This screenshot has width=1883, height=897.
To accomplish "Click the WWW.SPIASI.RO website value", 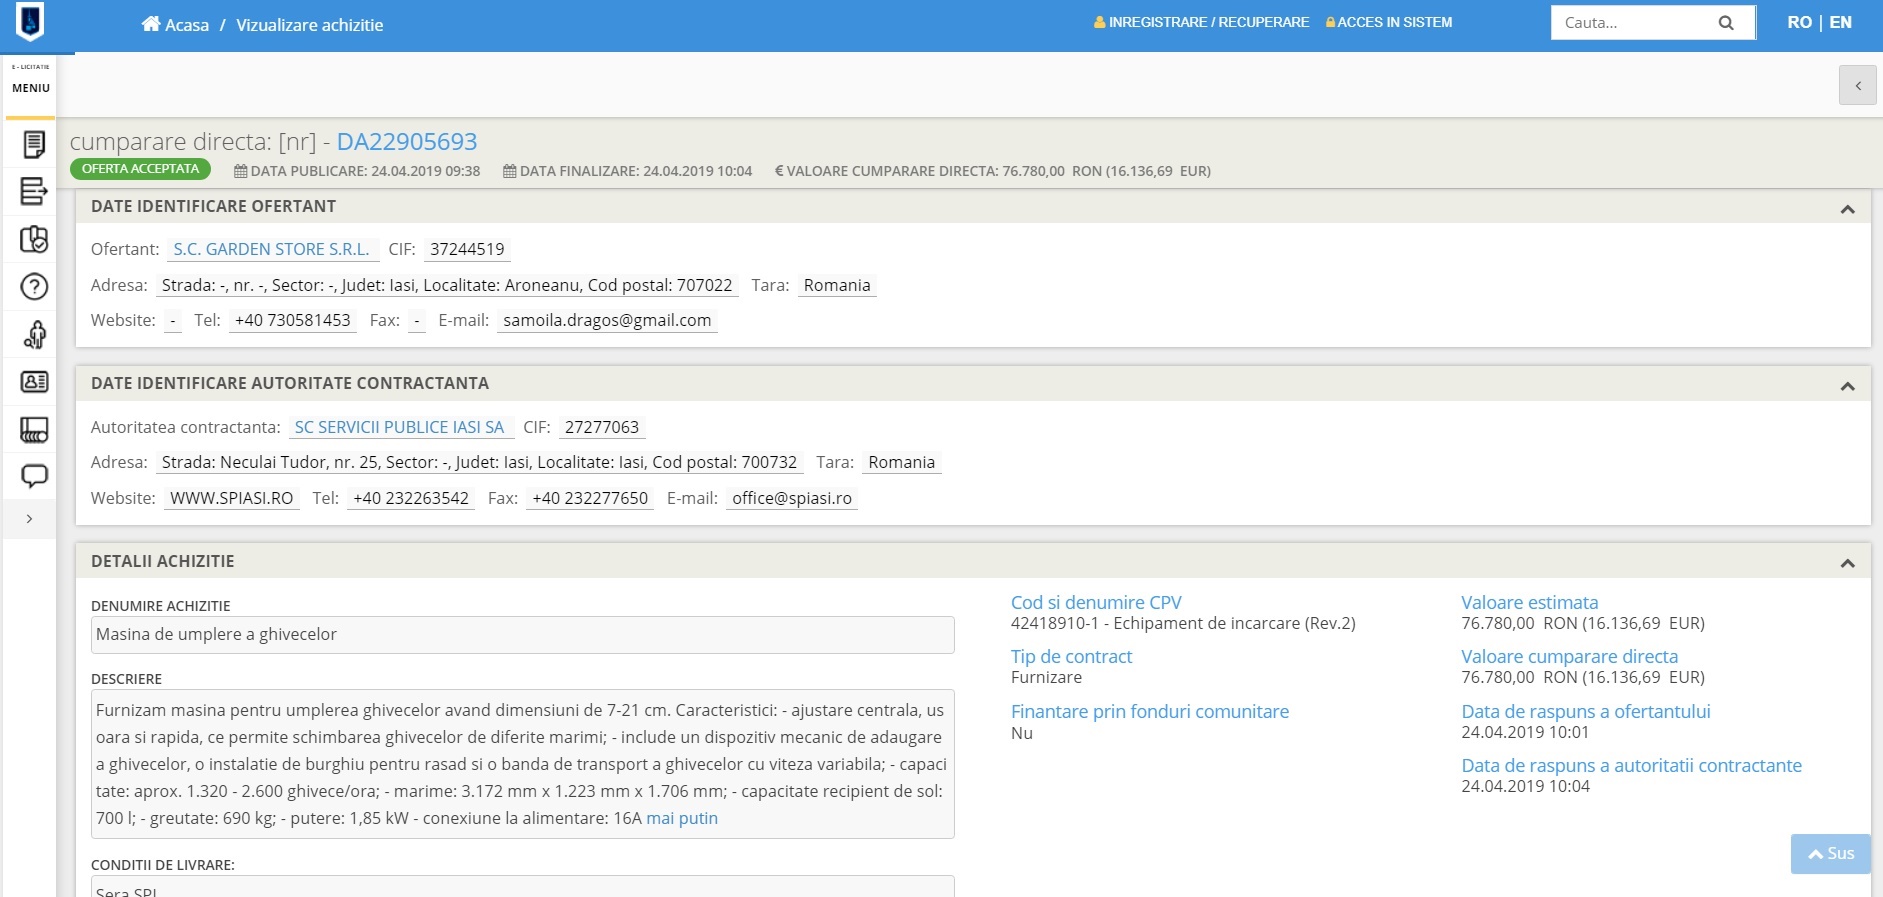I will tap(231, 498).
